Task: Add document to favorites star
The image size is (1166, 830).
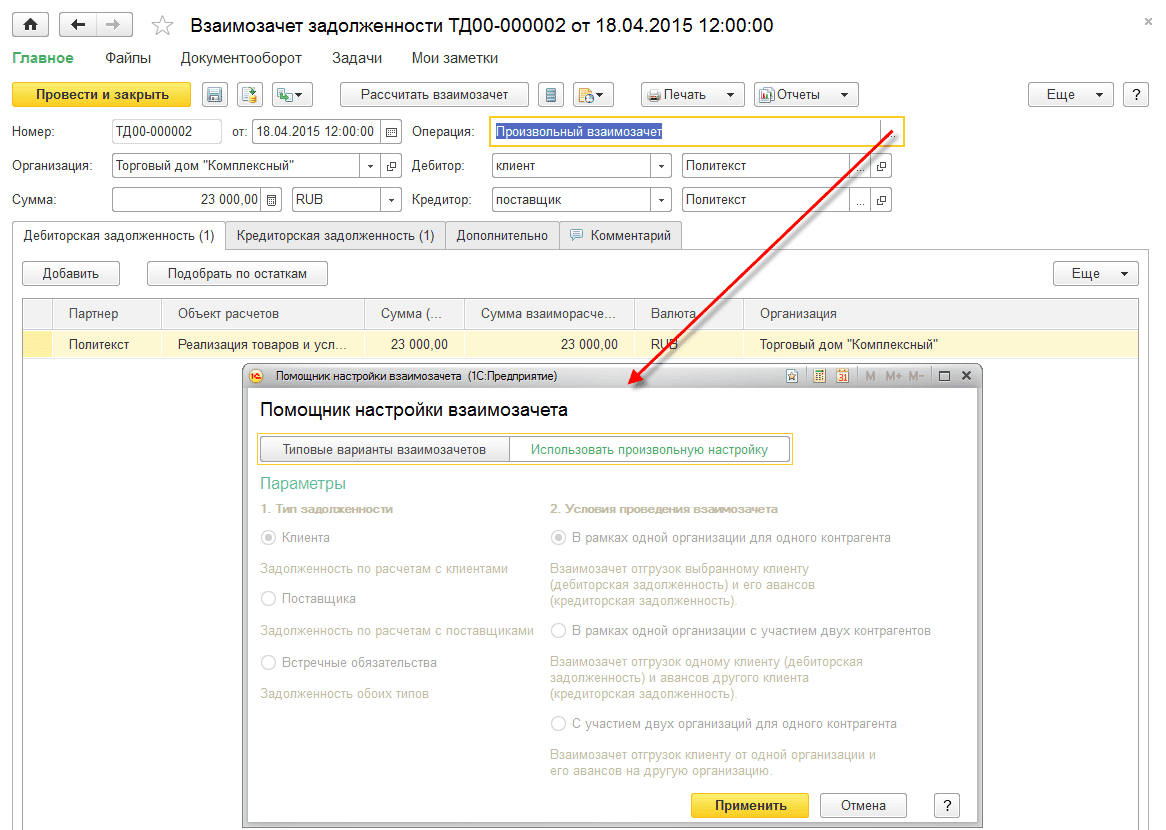Action: pyautogui.click(x=162, y=26)
